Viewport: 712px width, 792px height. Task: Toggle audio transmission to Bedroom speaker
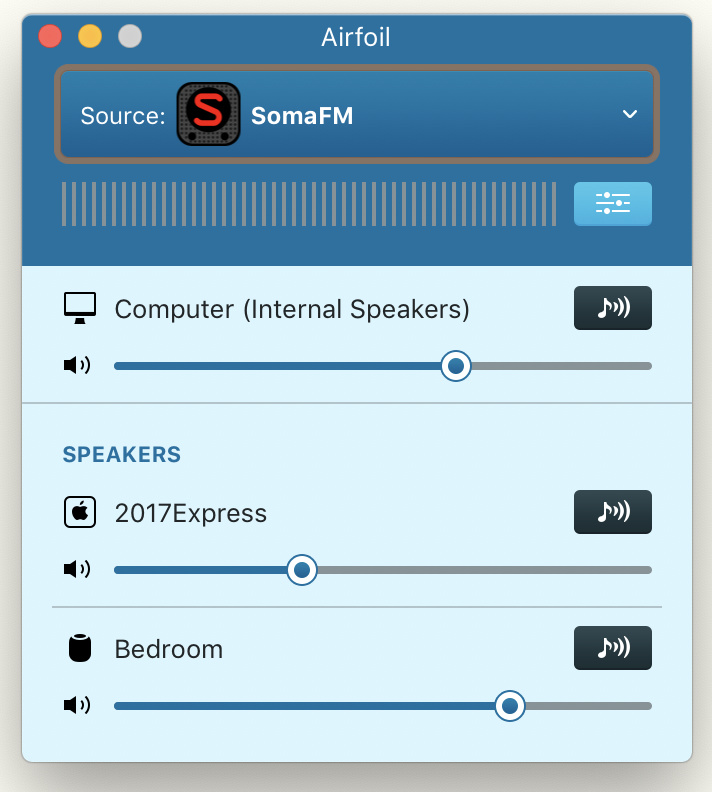[x=613, y=648]
